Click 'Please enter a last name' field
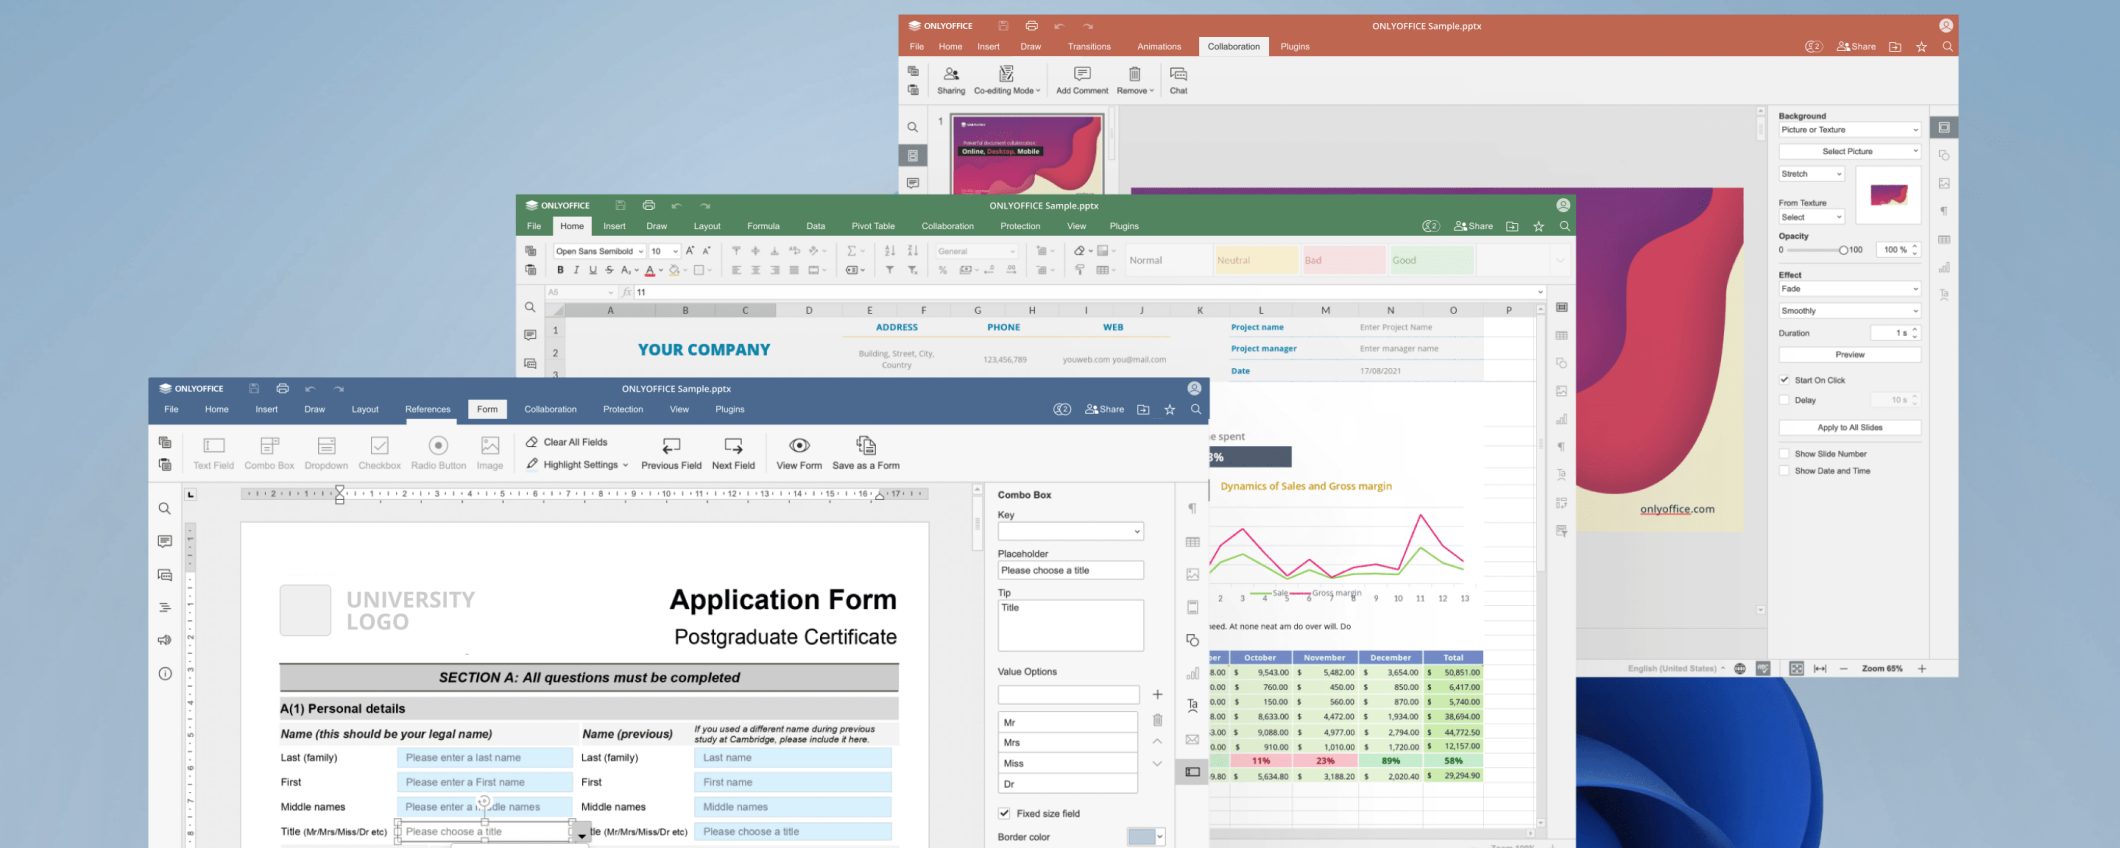Image resolution: width=2120 pixels, height=848 pixels. (484, 758)
